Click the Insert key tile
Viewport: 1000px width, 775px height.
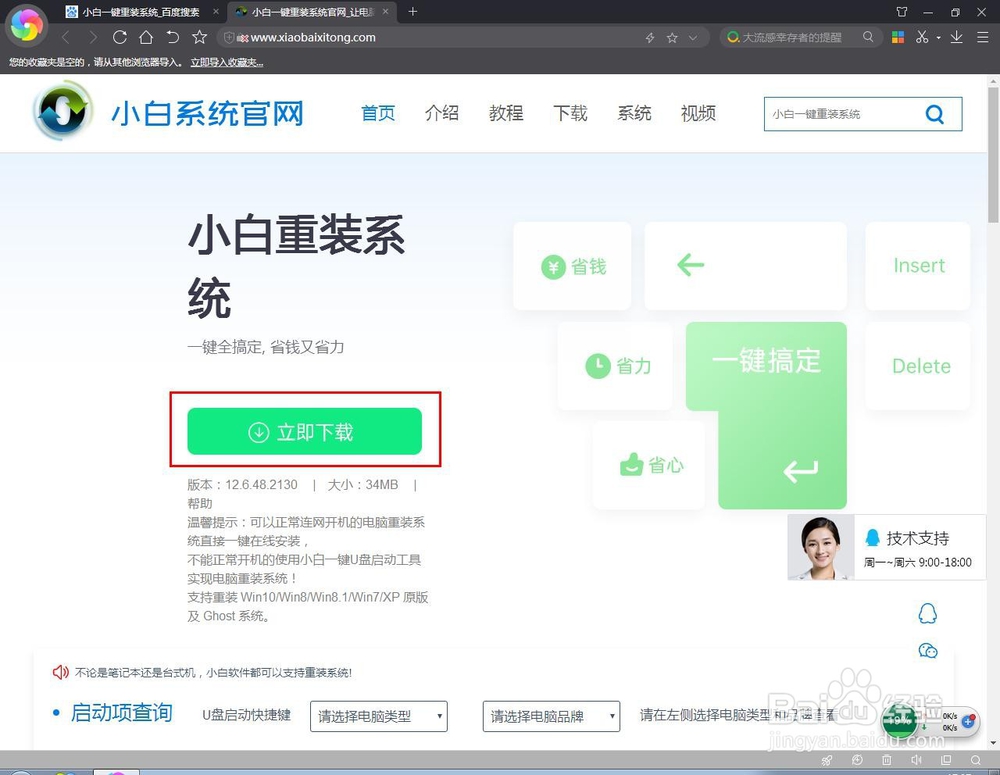(x=918, y=266)
